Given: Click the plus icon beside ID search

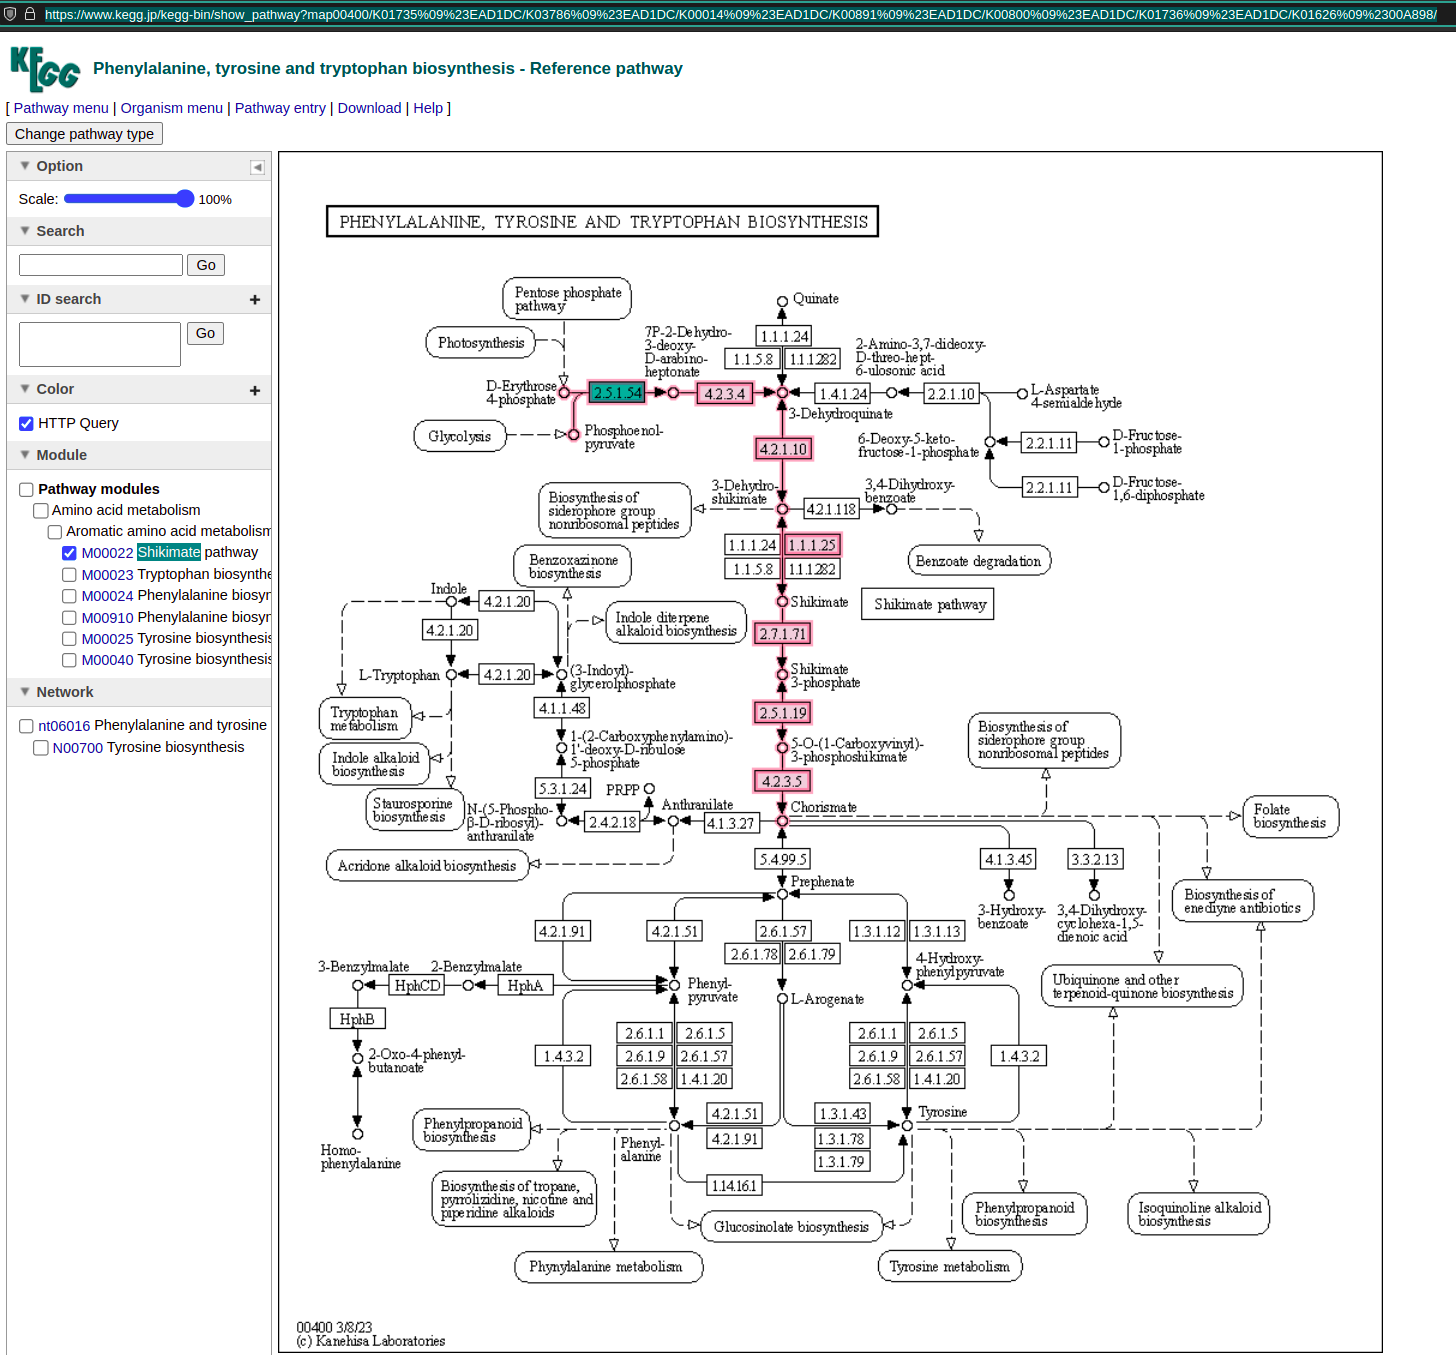Looking at the screenshot, I should point(255,300).
